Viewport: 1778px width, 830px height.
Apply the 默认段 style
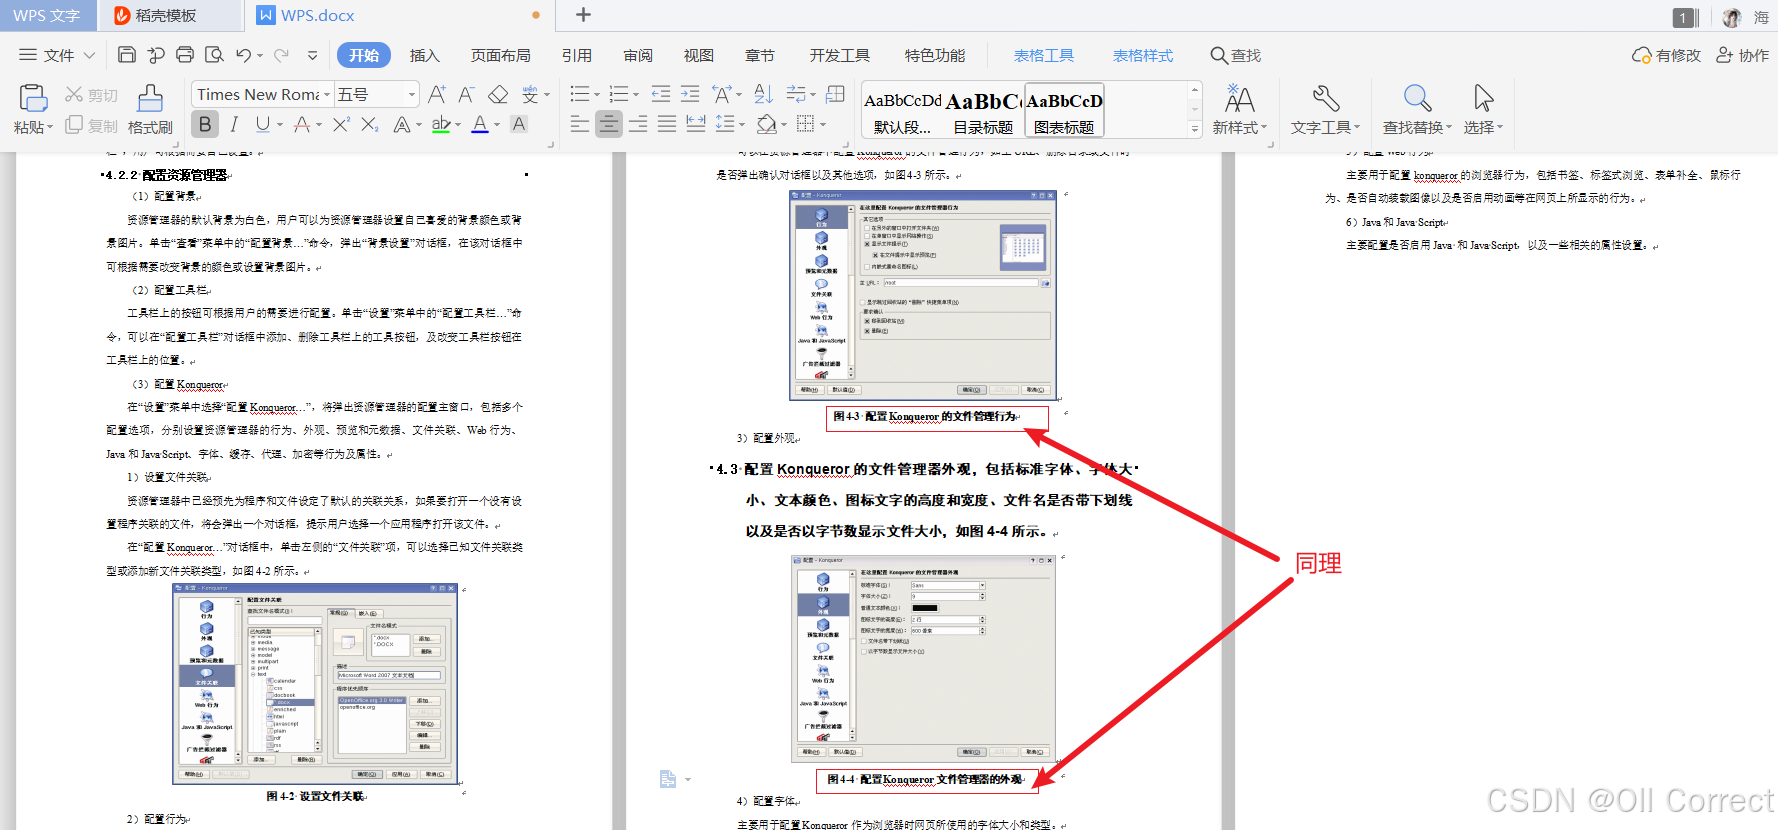902,110
